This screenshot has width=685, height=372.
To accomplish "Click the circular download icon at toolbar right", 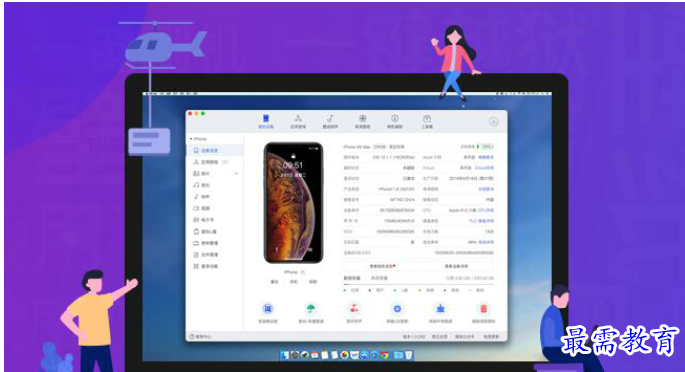I will coord(494,121).
